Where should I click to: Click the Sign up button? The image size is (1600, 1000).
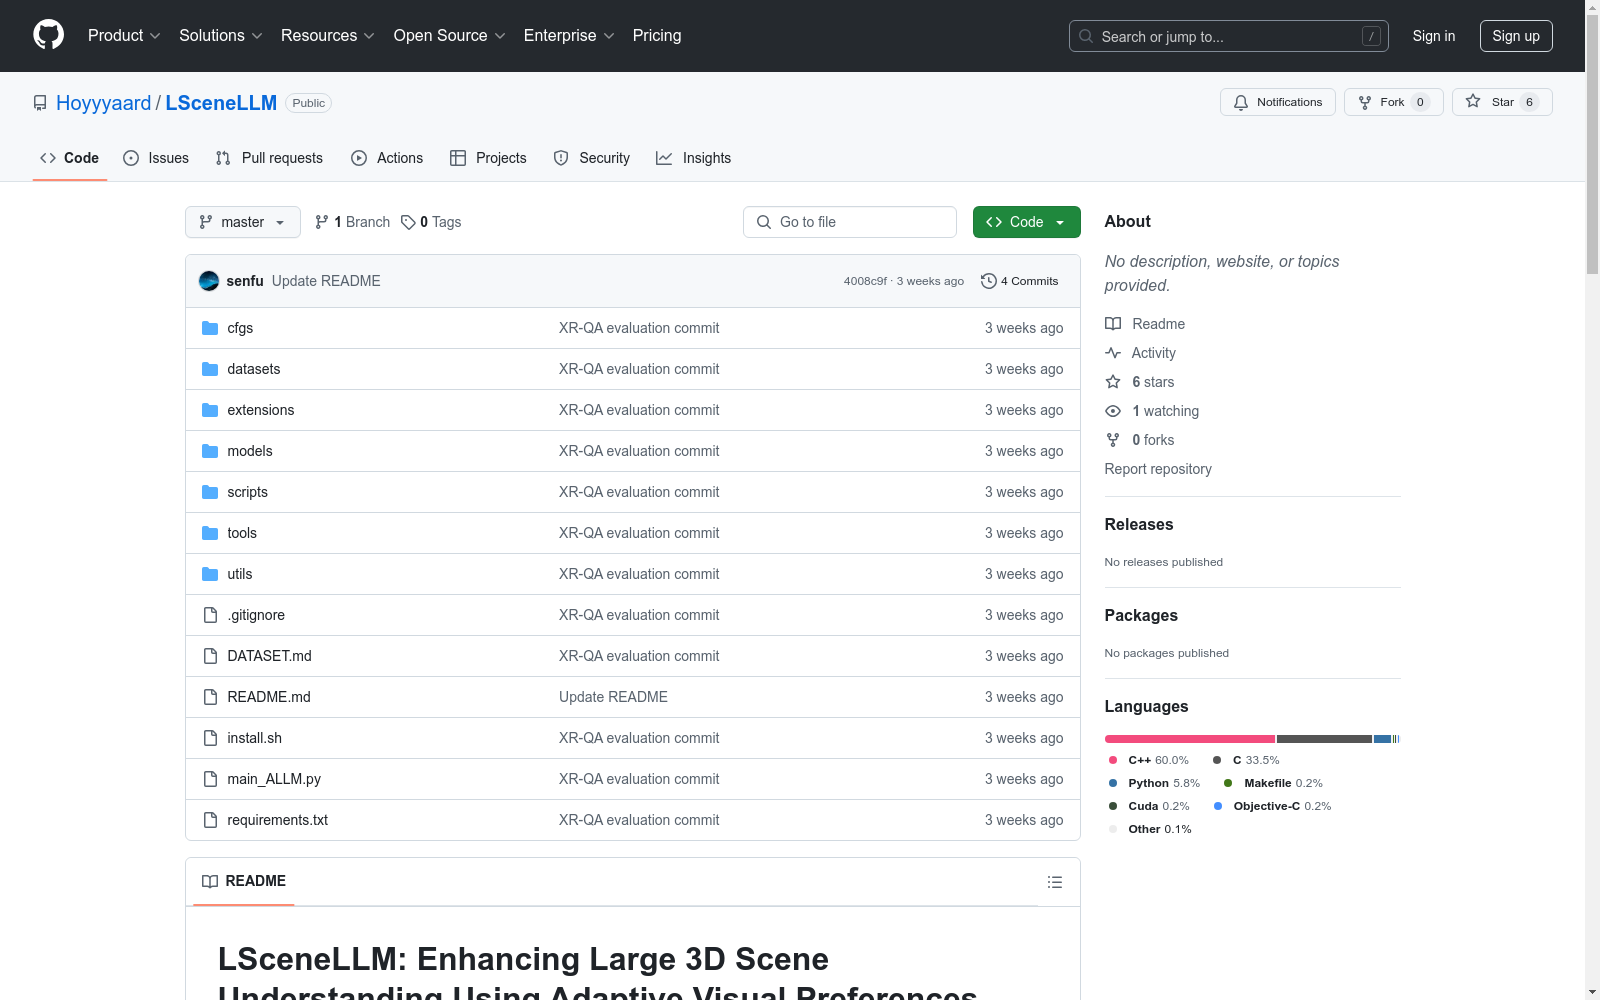1516,36
